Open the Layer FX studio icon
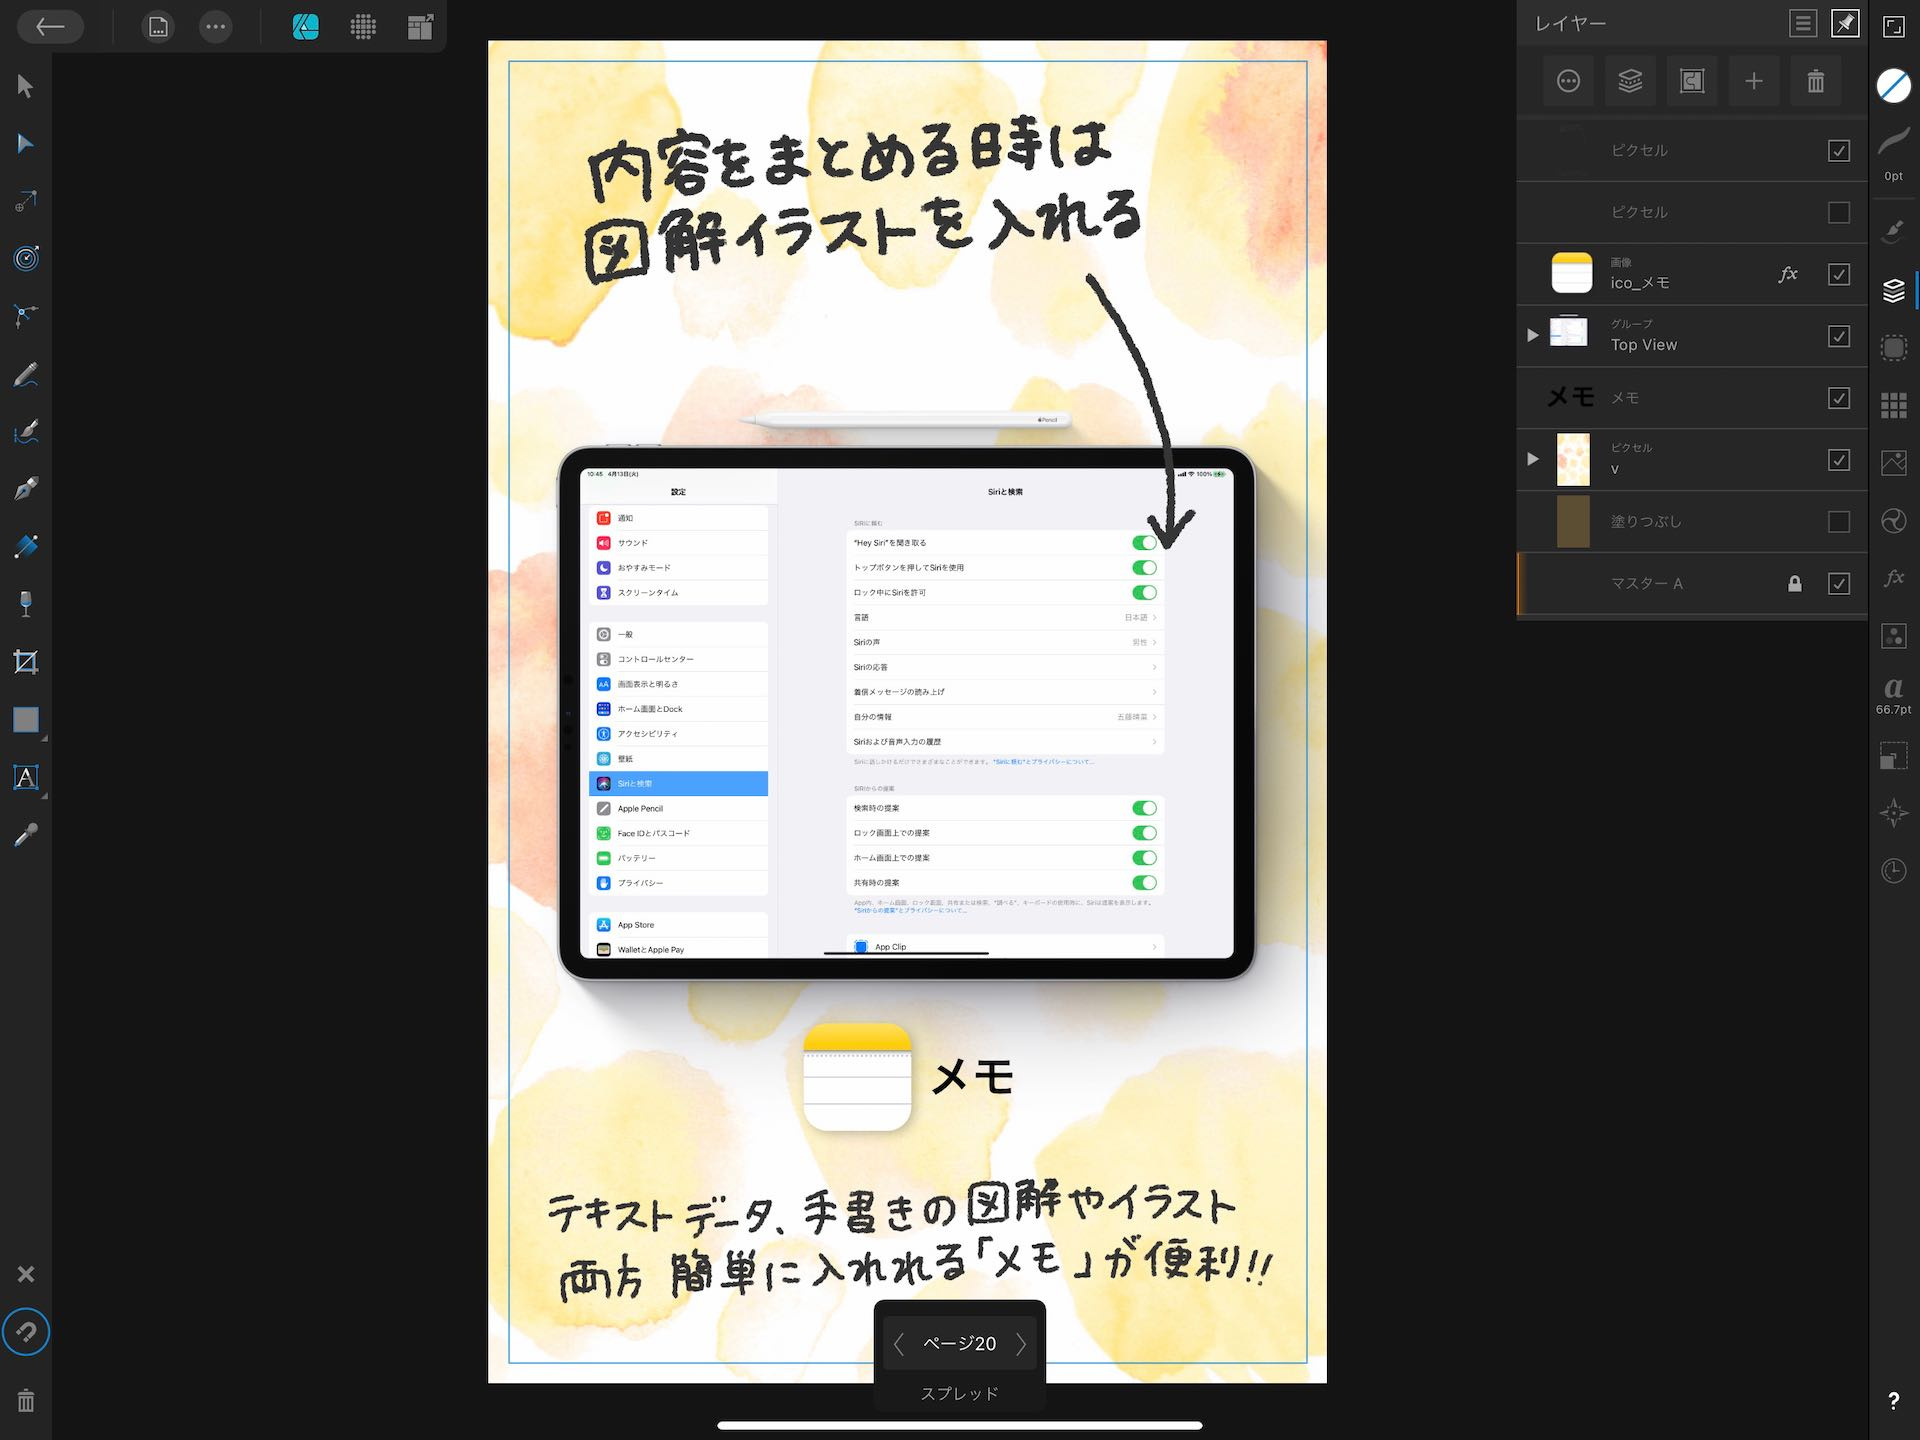 click(1893, 578)
